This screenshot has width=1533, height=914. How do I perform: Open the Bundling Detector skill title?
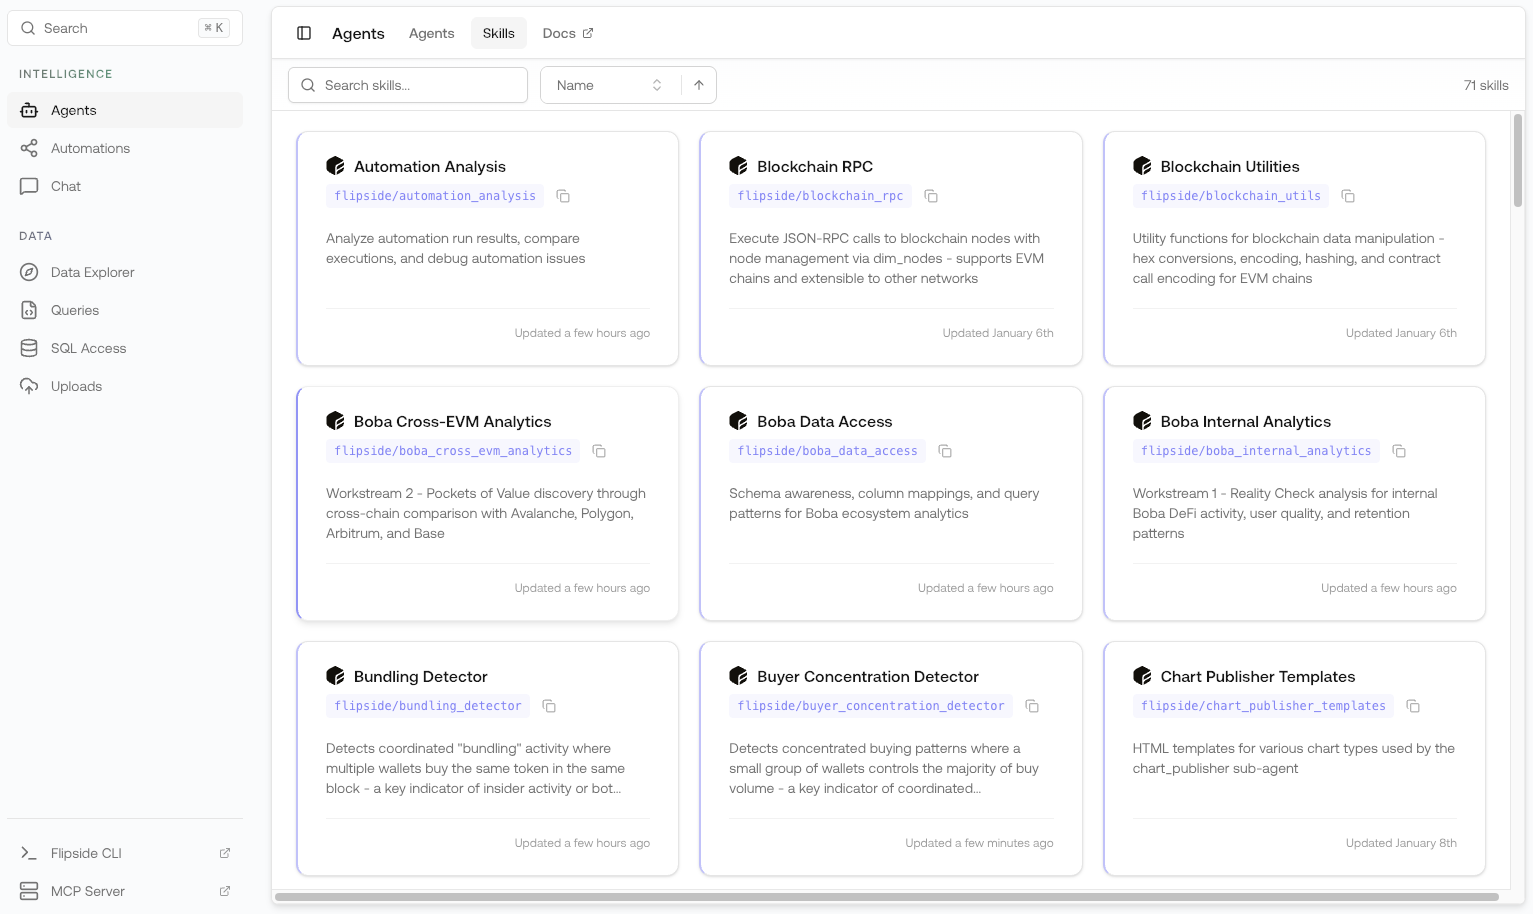tap(420, 676)
